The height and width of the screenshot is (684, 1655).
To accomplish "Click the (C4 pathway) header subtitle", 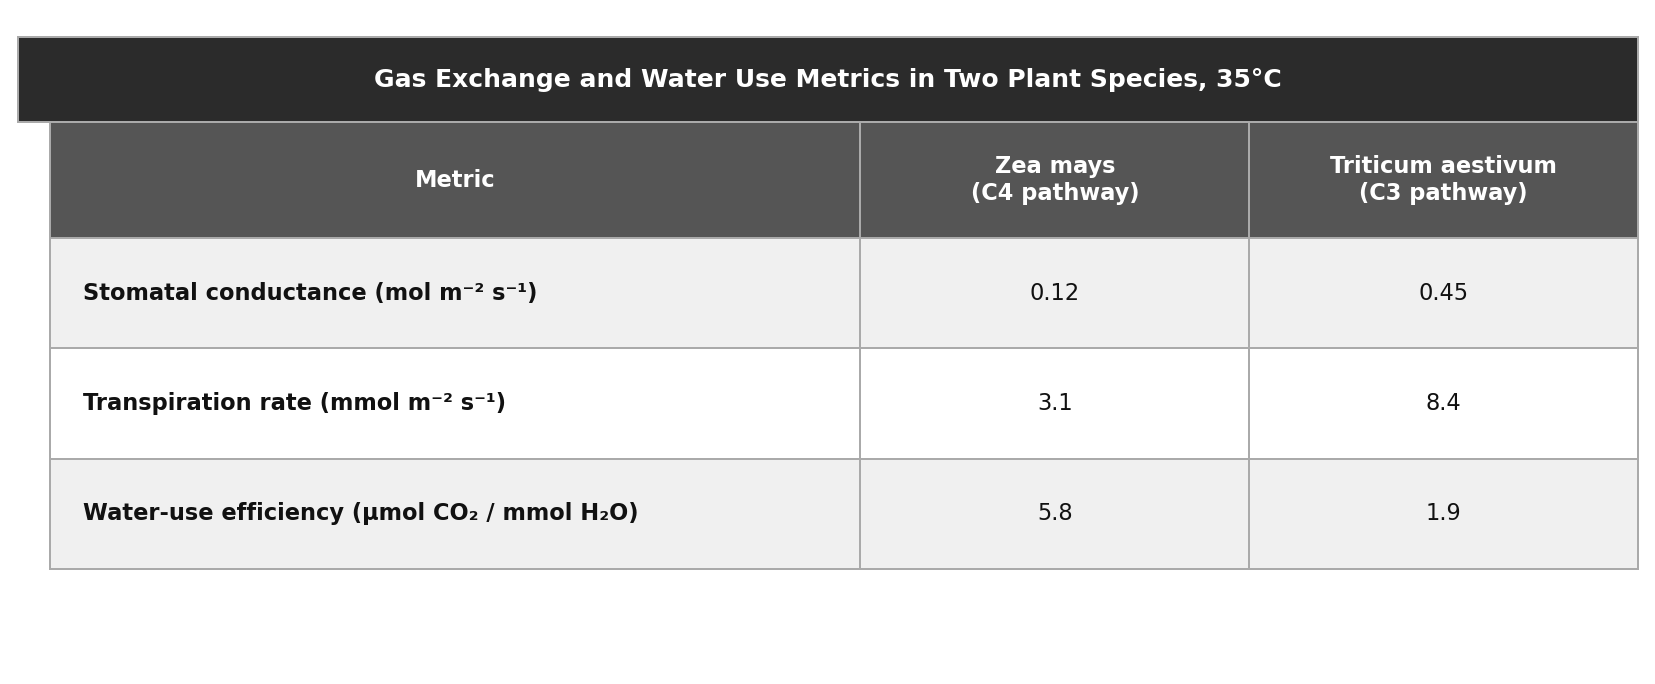I will point(1054,194).
